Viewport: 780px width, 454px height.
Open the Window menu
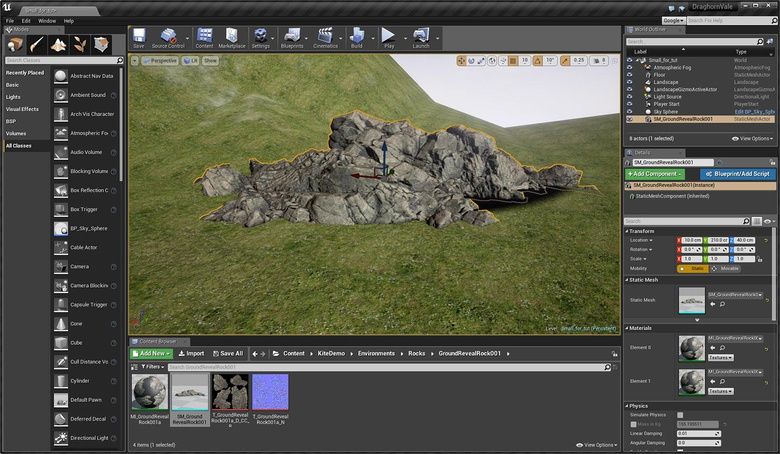pos(47,21)
